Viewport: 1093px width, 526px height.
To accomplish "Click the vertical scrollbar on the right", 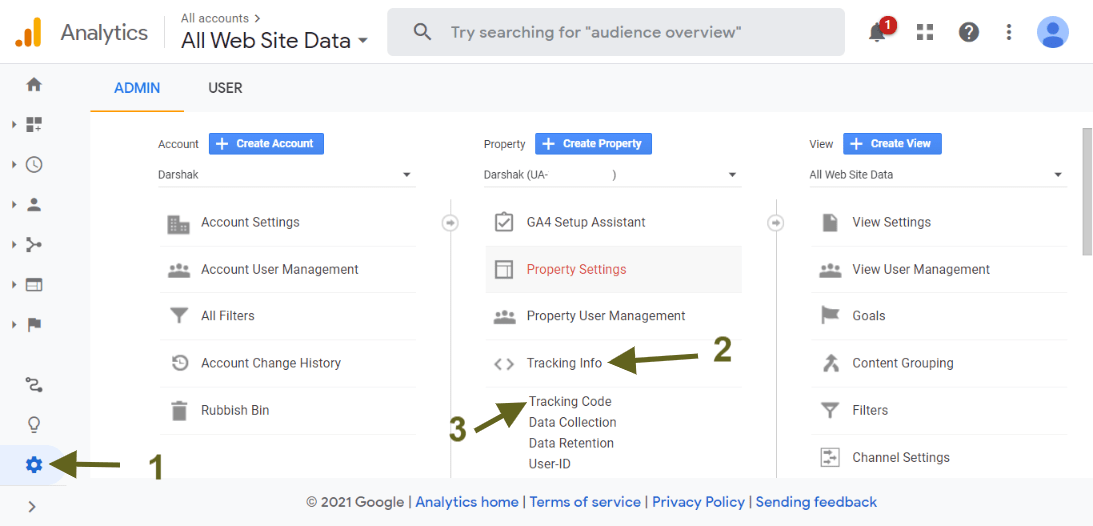I will [1087, 192].
